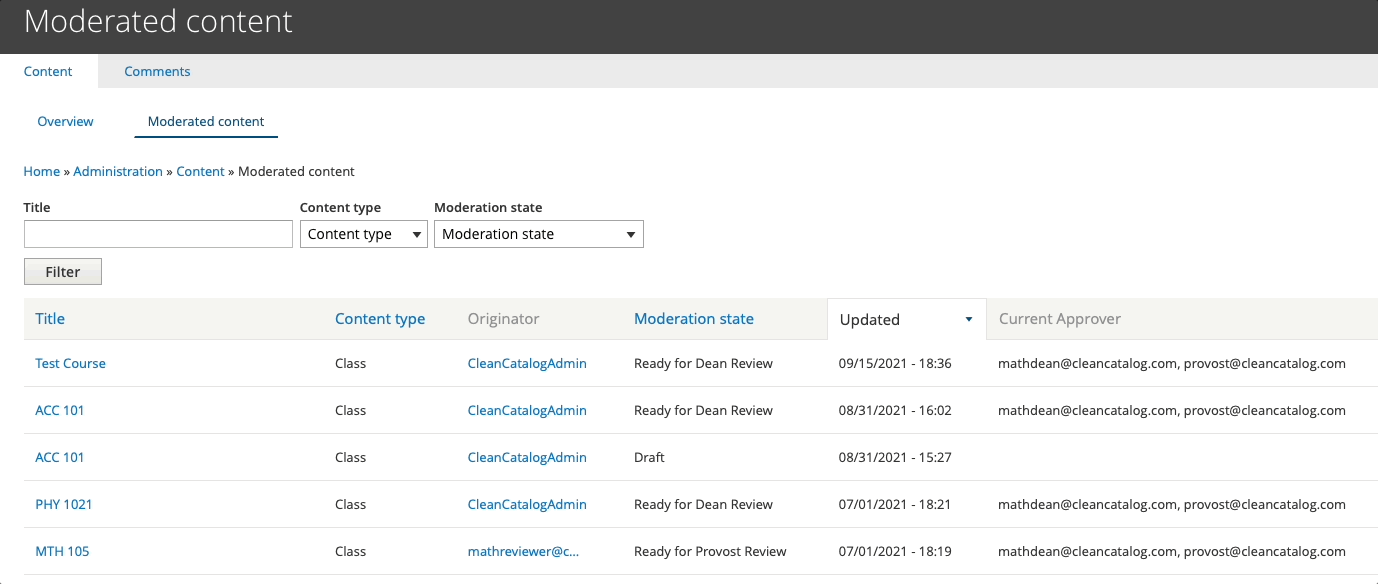This screenshot has width=1378, height=584.
Task: Open the Content type dropdown filter
Action: pos(363,234)
